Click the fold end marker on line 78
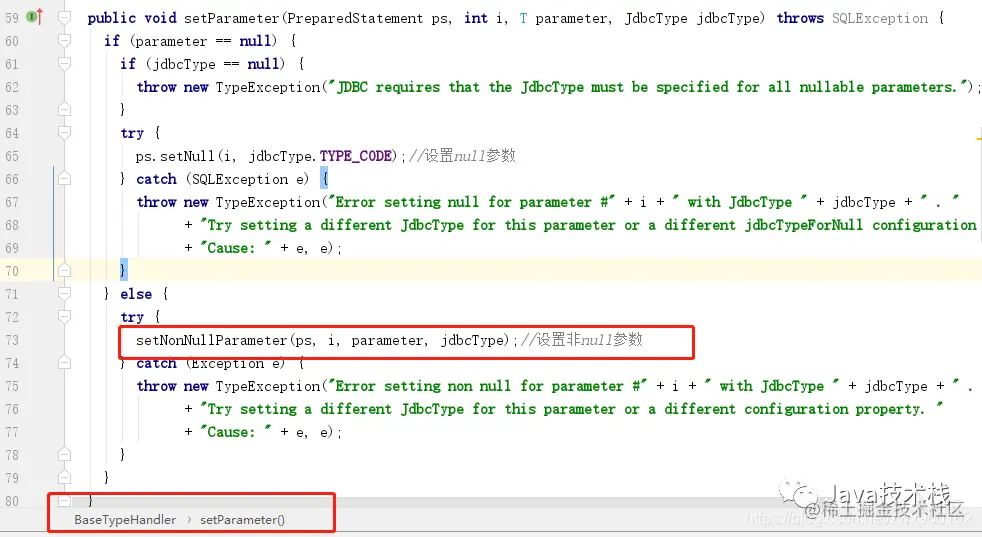Image resolution: width=982 pixels, height=537 pixels. (64, 454)
